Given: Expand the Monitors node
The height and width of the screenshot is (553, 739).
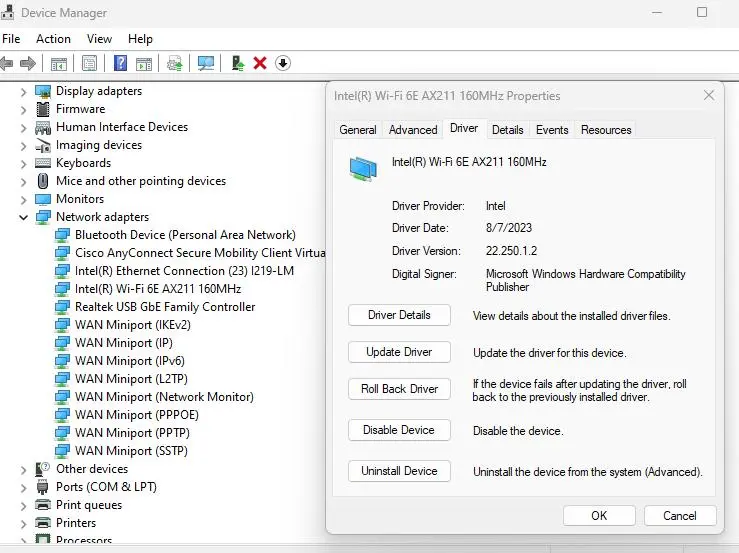Looking at the screenshot, I should click(24, 200).
